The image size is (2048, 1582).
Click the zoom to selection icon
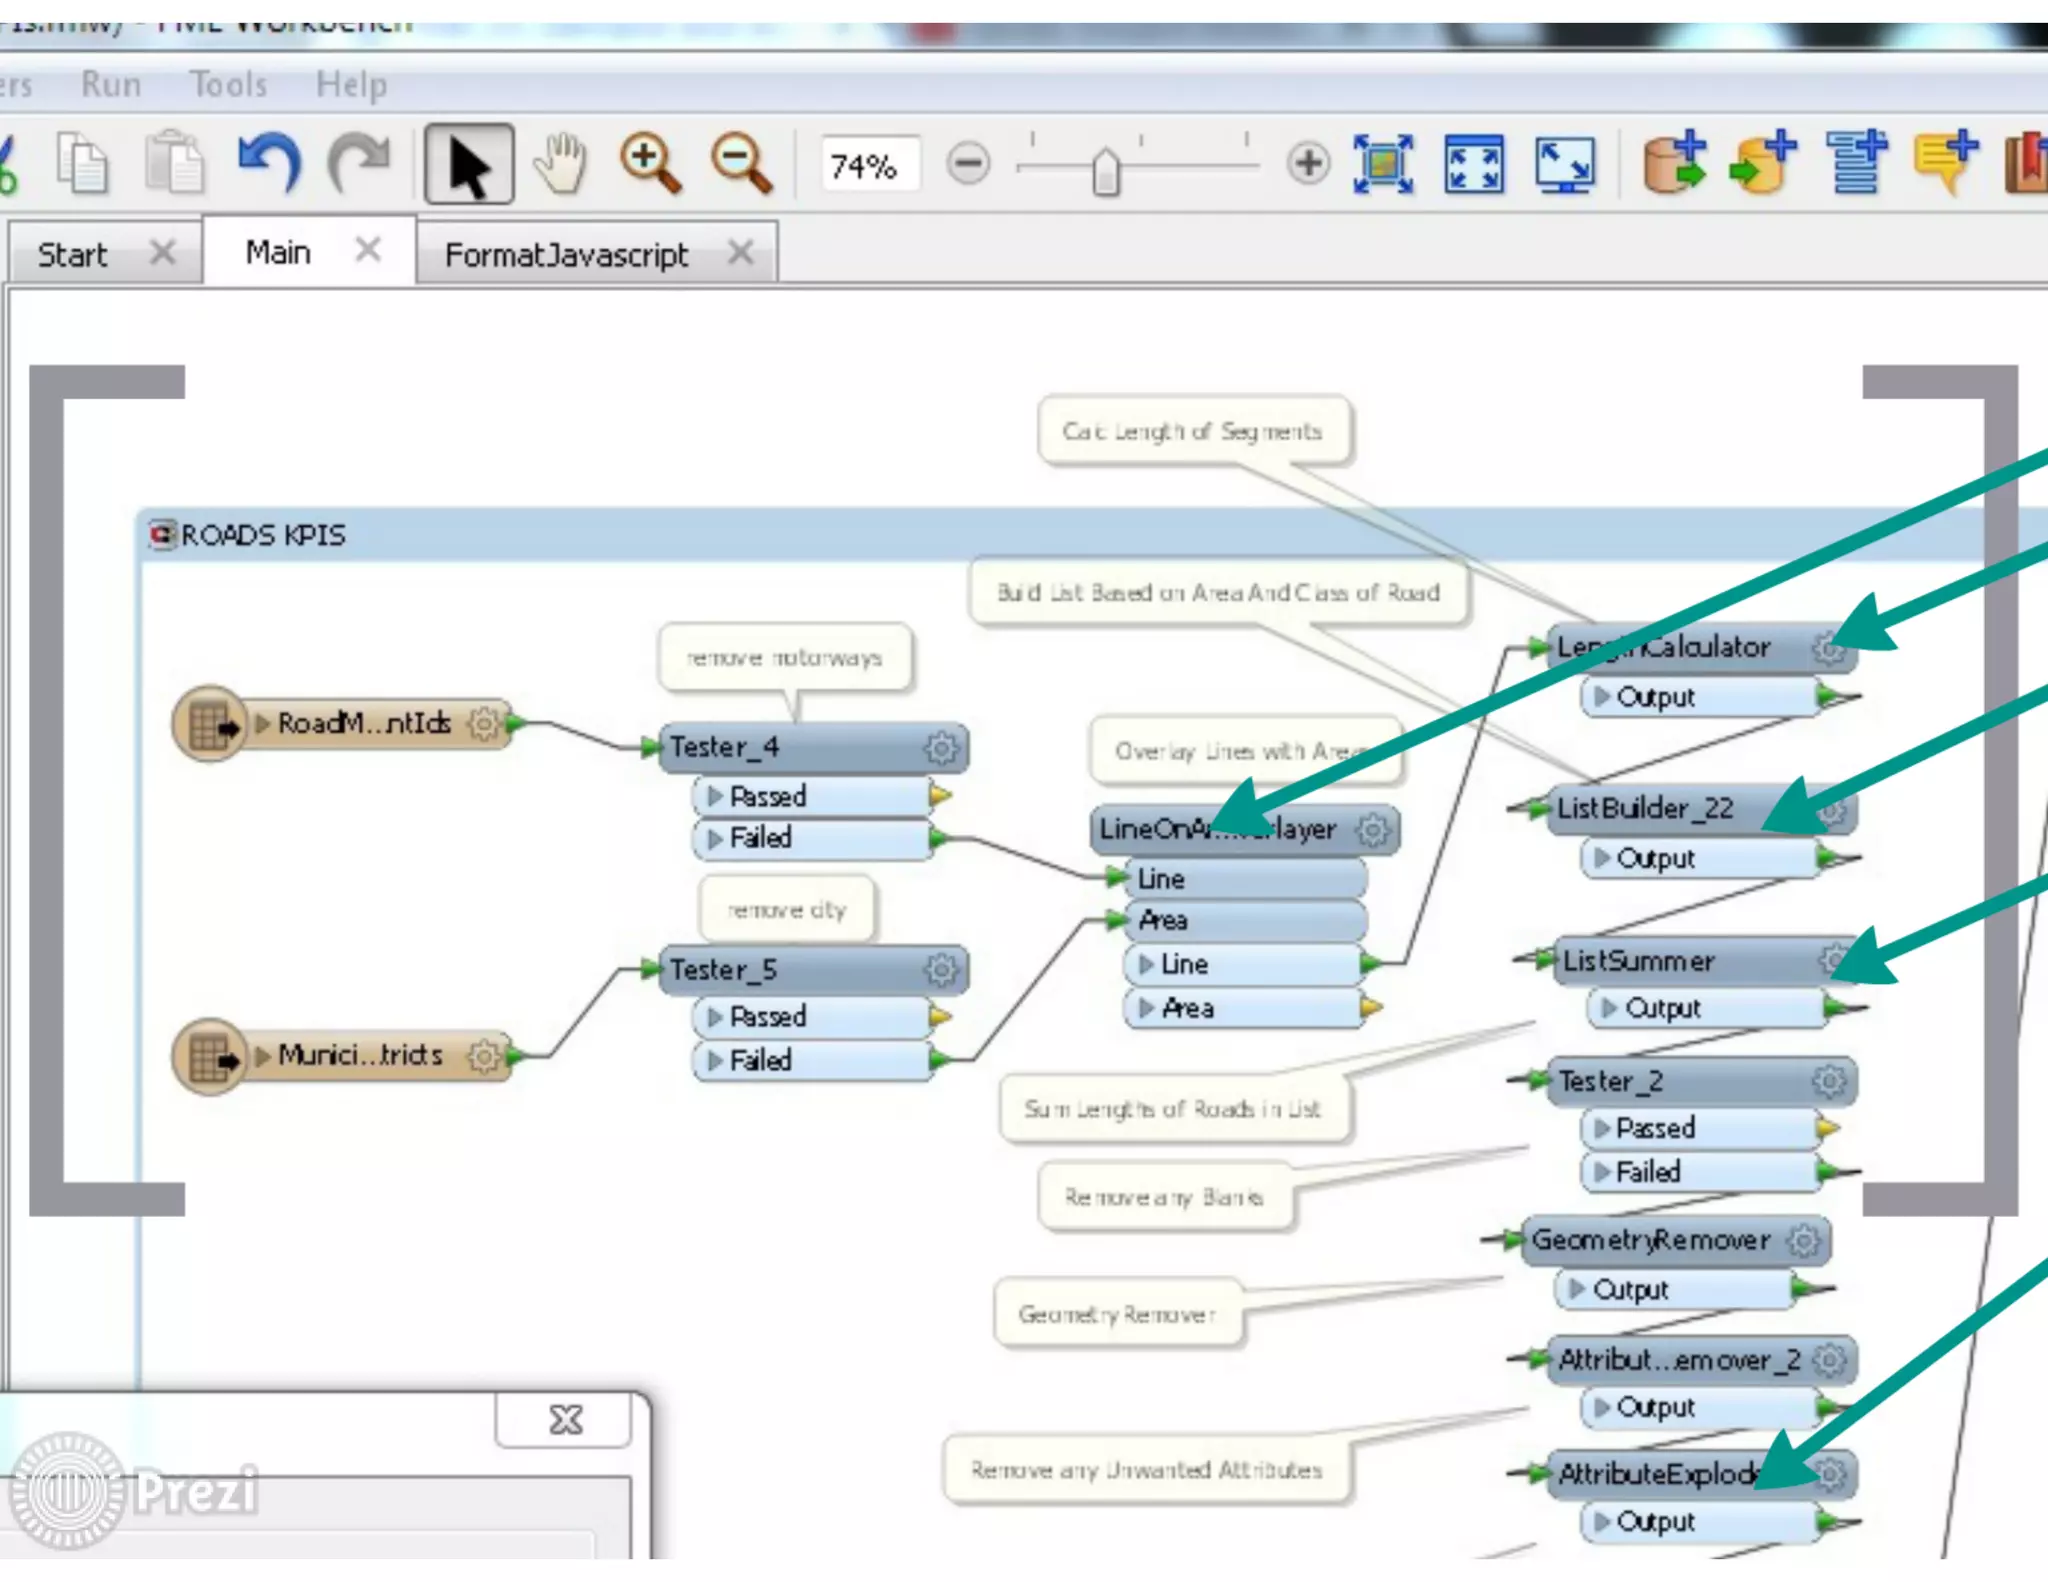pyautogui.click(x=1383, y=164)
